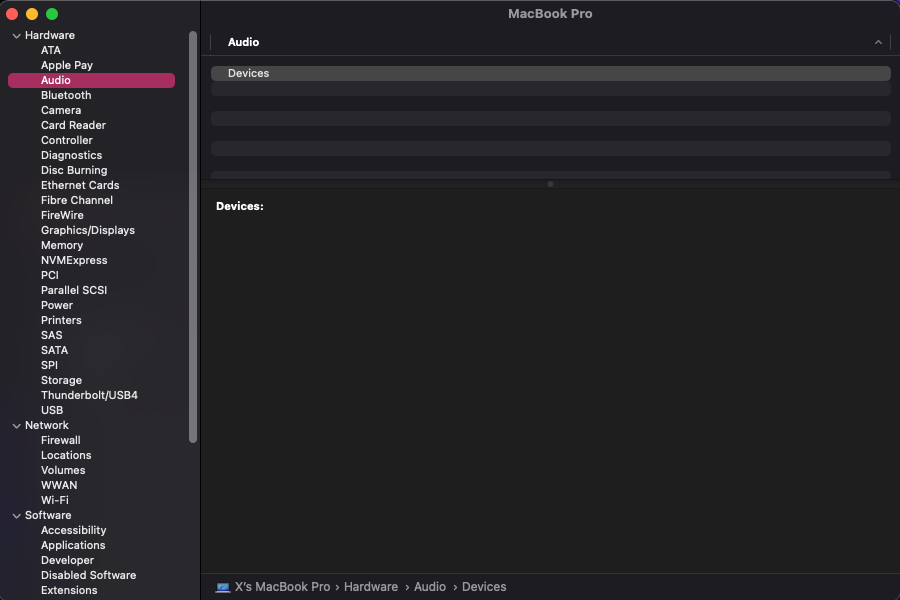Click Audio in the path bar
900x600 pixels.
pyautogui.click(x=430, y=587)
